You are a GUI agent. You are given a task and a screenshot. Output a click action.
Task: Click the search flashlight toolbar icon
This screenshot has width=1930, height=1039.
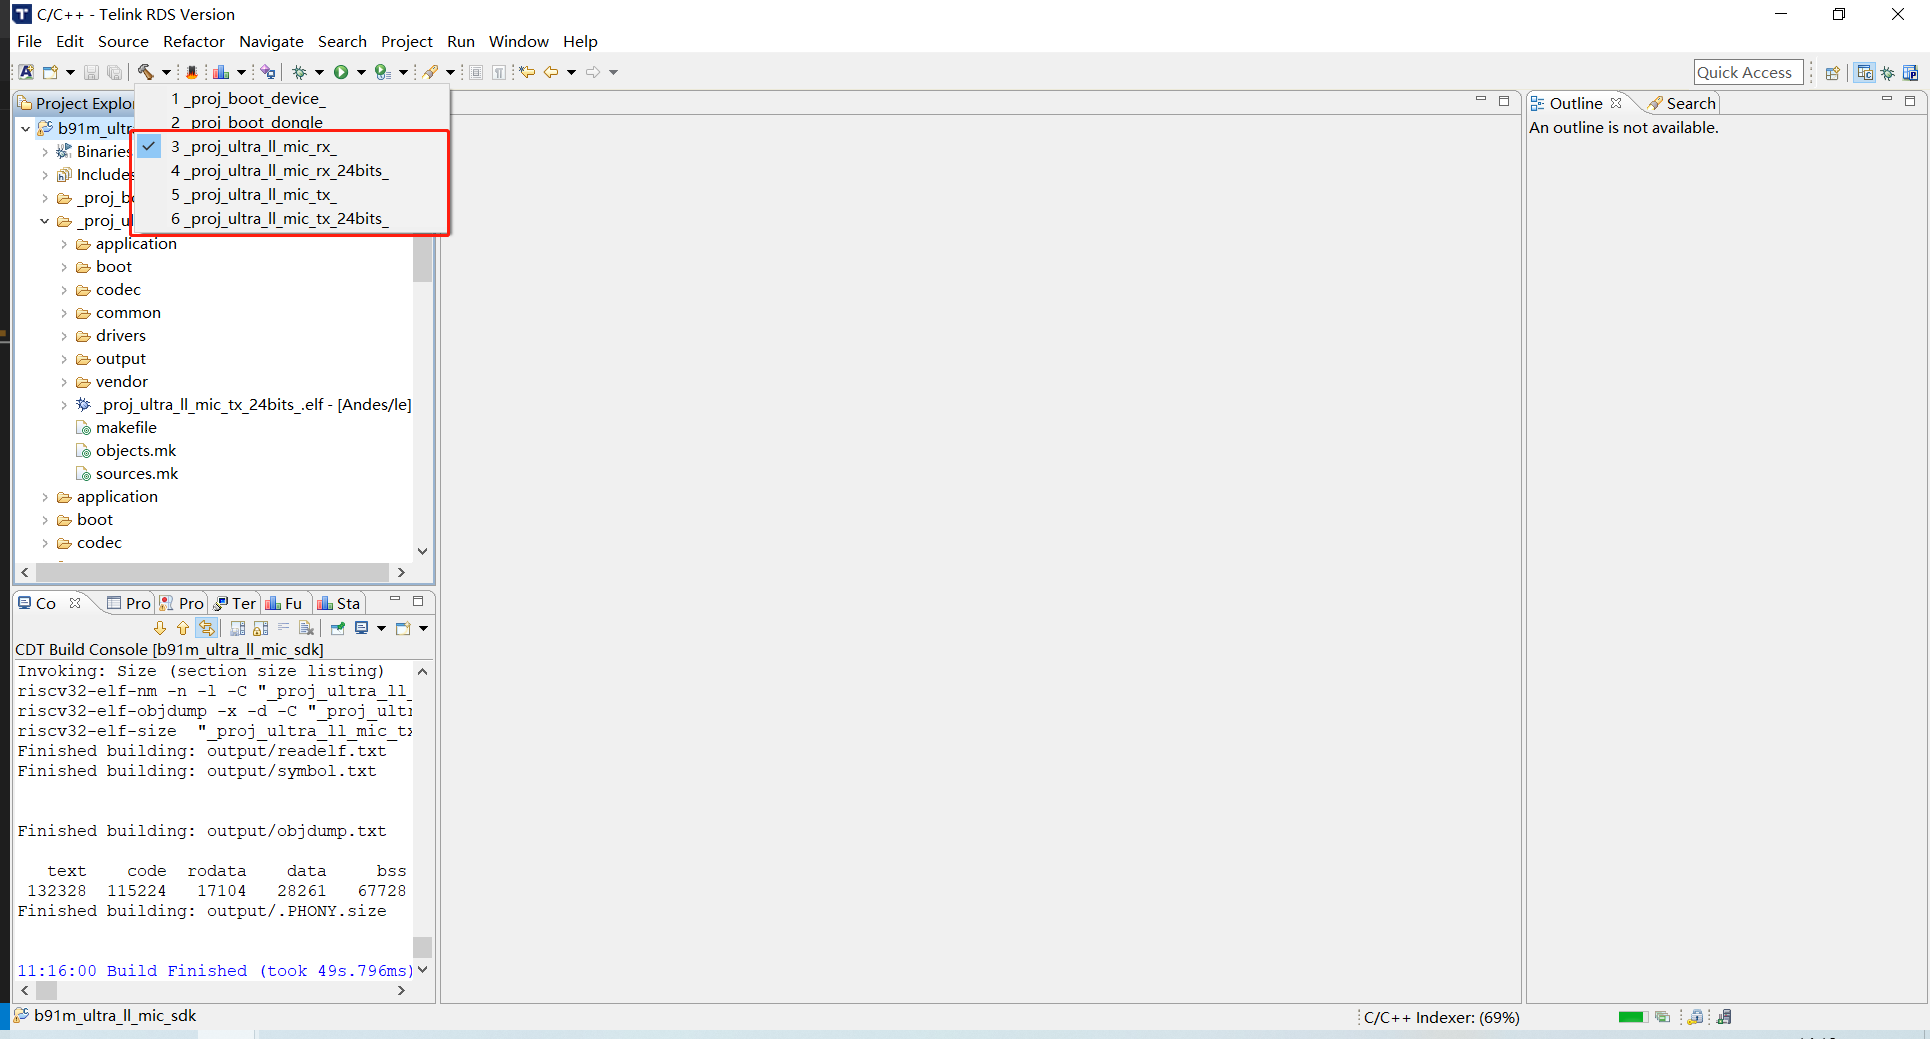click(430, 72)
